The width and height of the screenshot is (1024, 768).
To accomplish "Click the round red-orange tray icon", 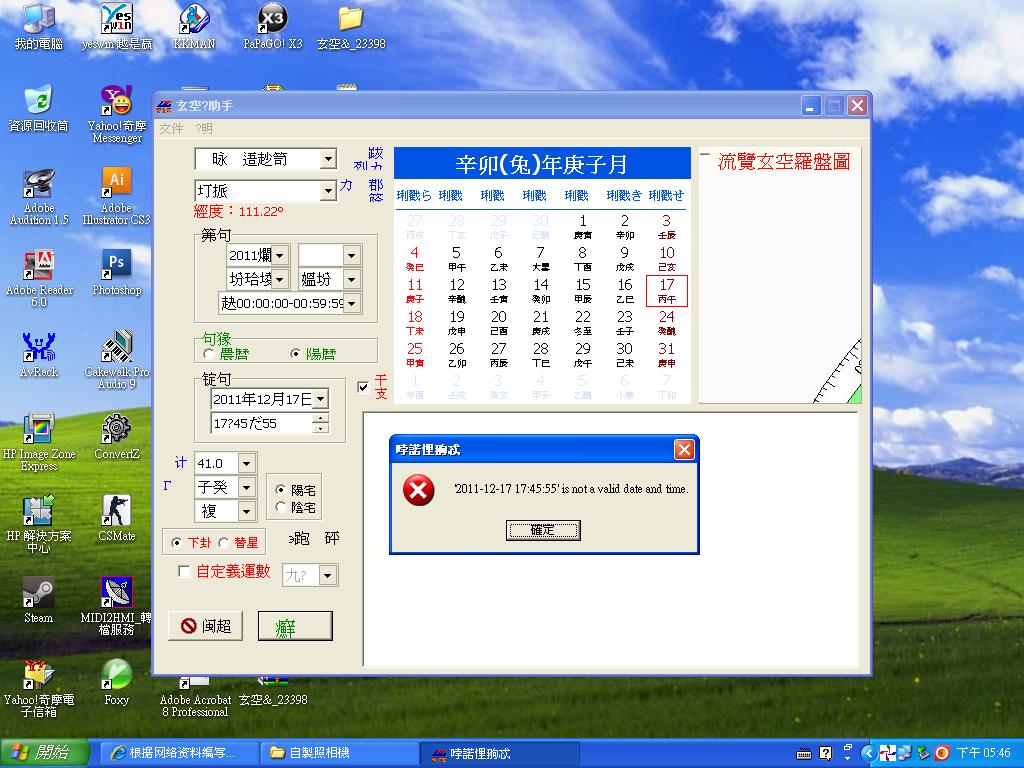I will (942, 754).
